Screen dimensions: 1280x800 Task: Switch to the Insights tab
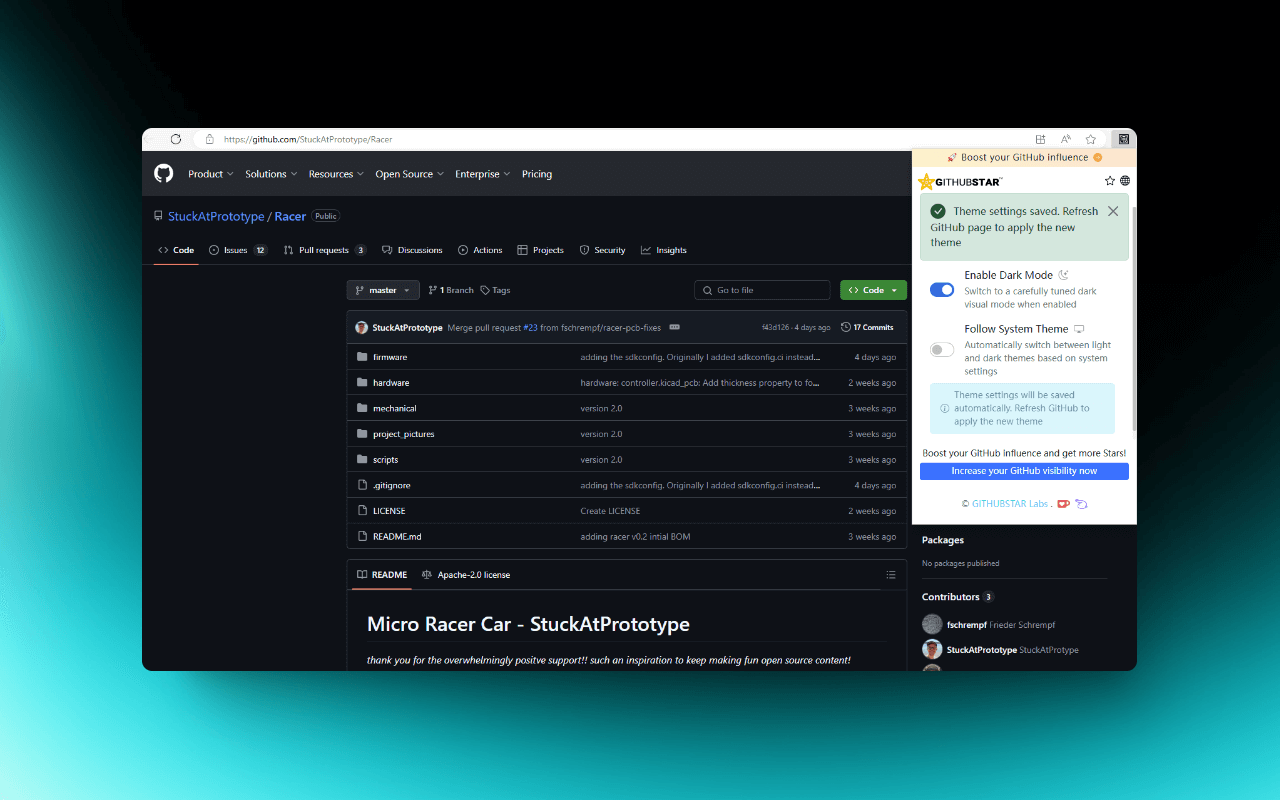tap(664, 250)
